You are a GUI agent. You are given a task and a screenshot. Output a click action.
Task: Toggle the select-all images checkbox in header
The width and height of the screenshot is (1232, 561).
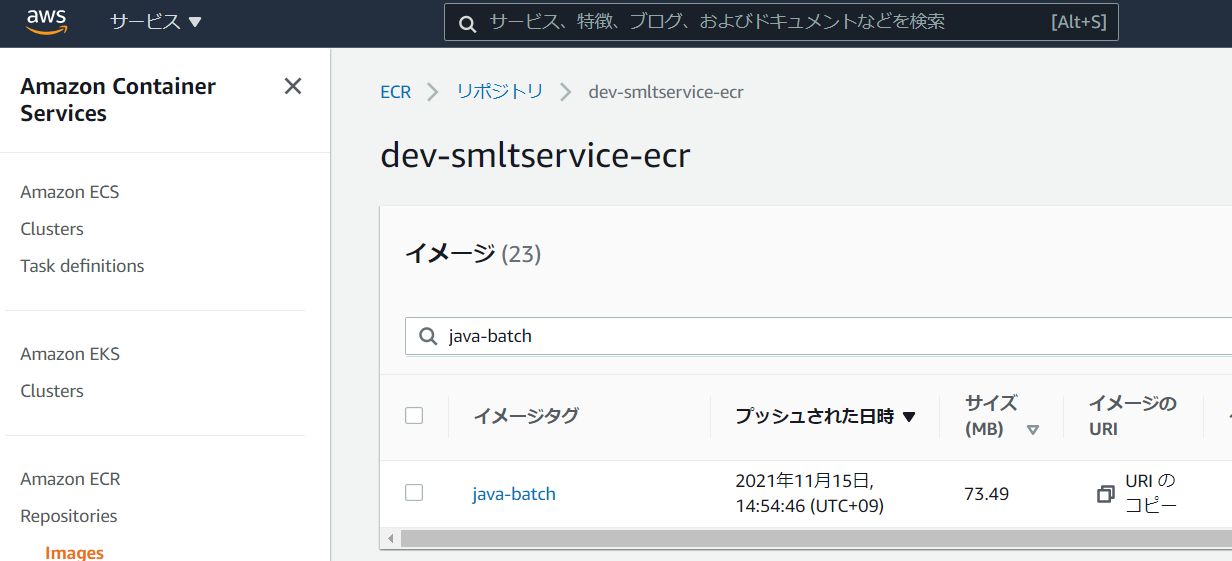tap(414, 416)
